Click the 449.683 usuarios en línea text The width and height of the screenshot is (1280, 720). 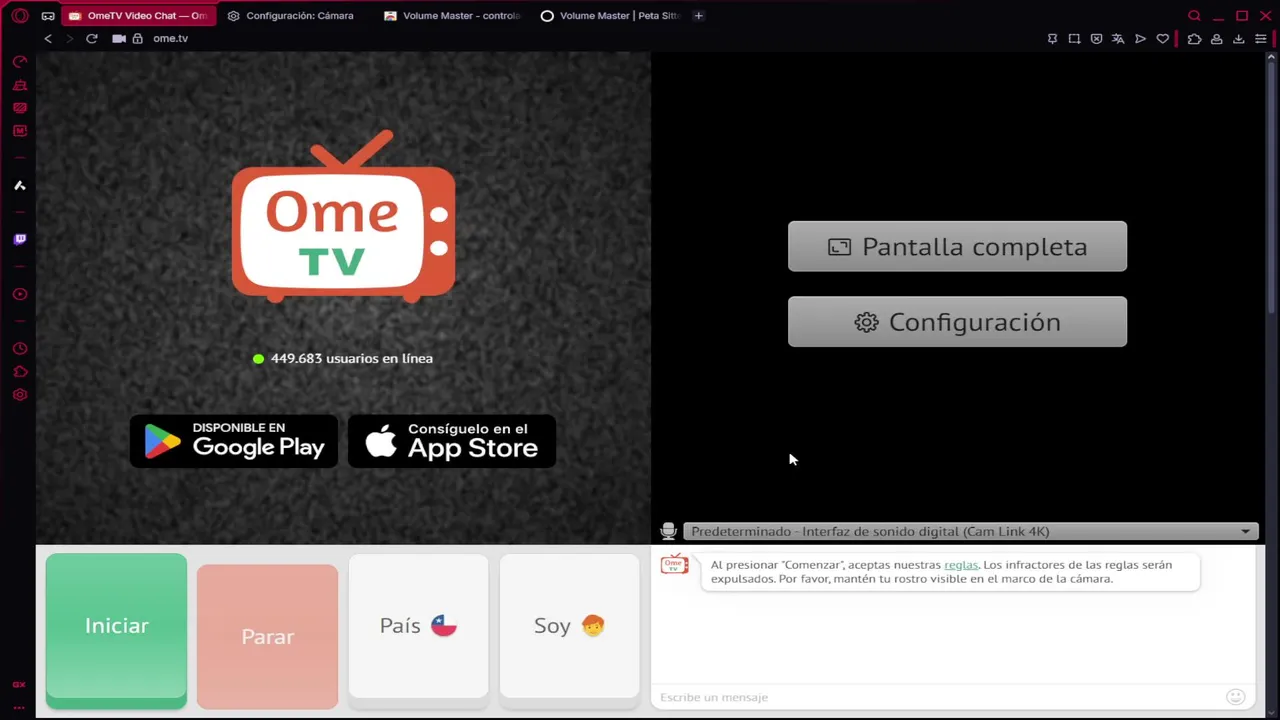(352, 358)
